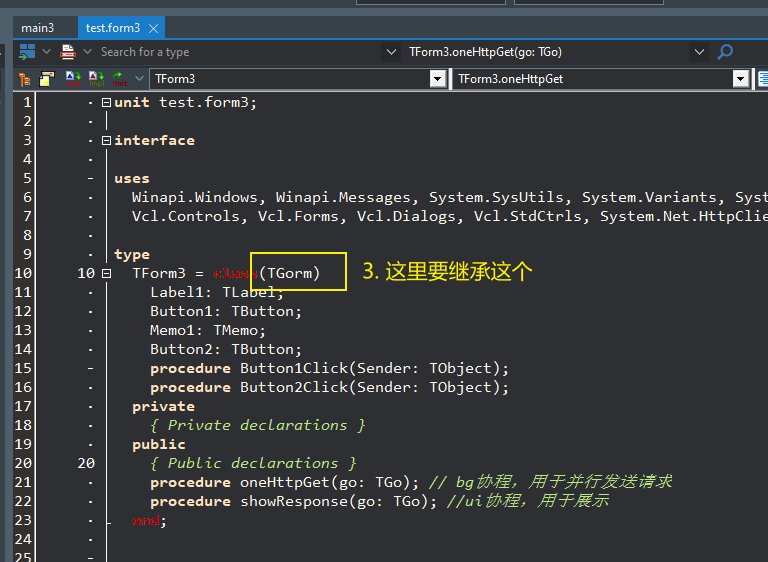Expand the type search dropdown chevron
The image size is (768, 562).
(x=391, y=51)
